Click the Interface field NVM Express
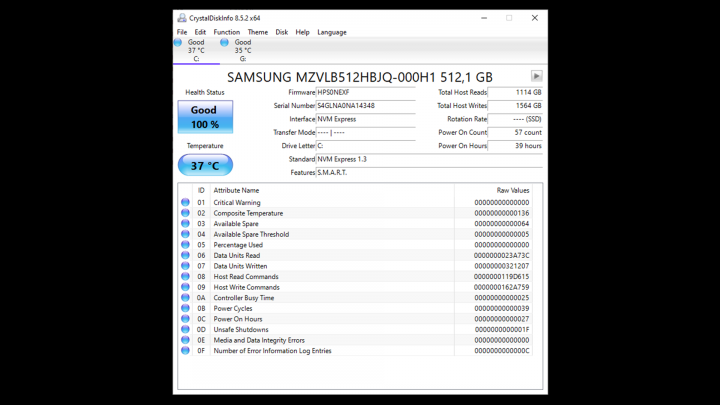Viewport: 720px width, 405px height. coord(366,119)
